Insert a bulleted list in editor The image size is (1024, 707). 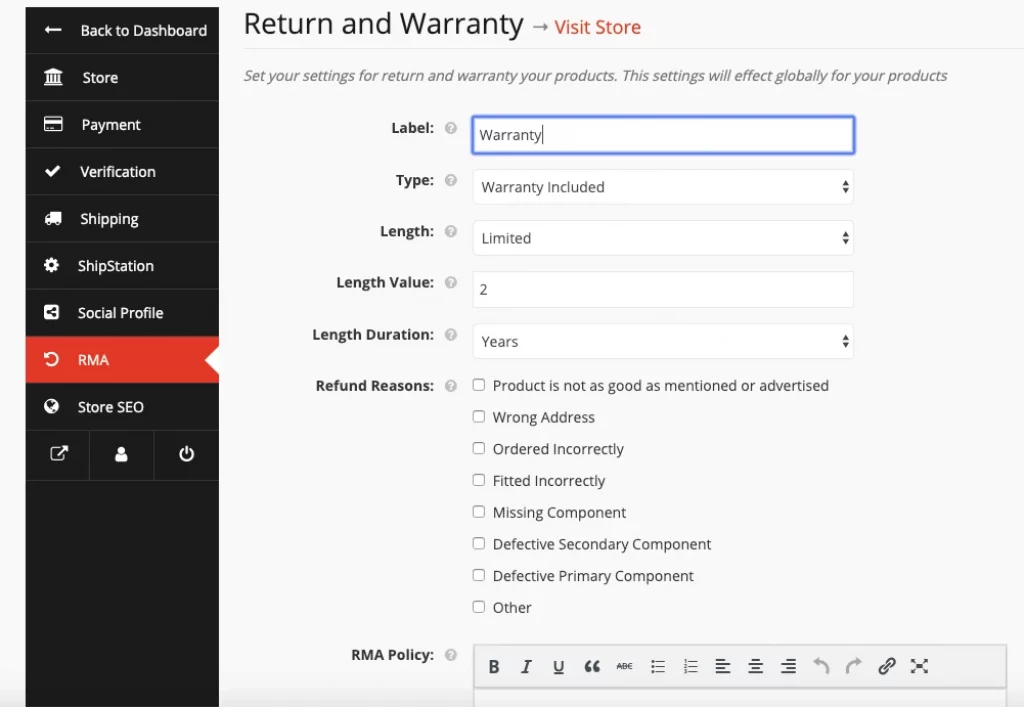pyautogui.click(x=658, y=667)
